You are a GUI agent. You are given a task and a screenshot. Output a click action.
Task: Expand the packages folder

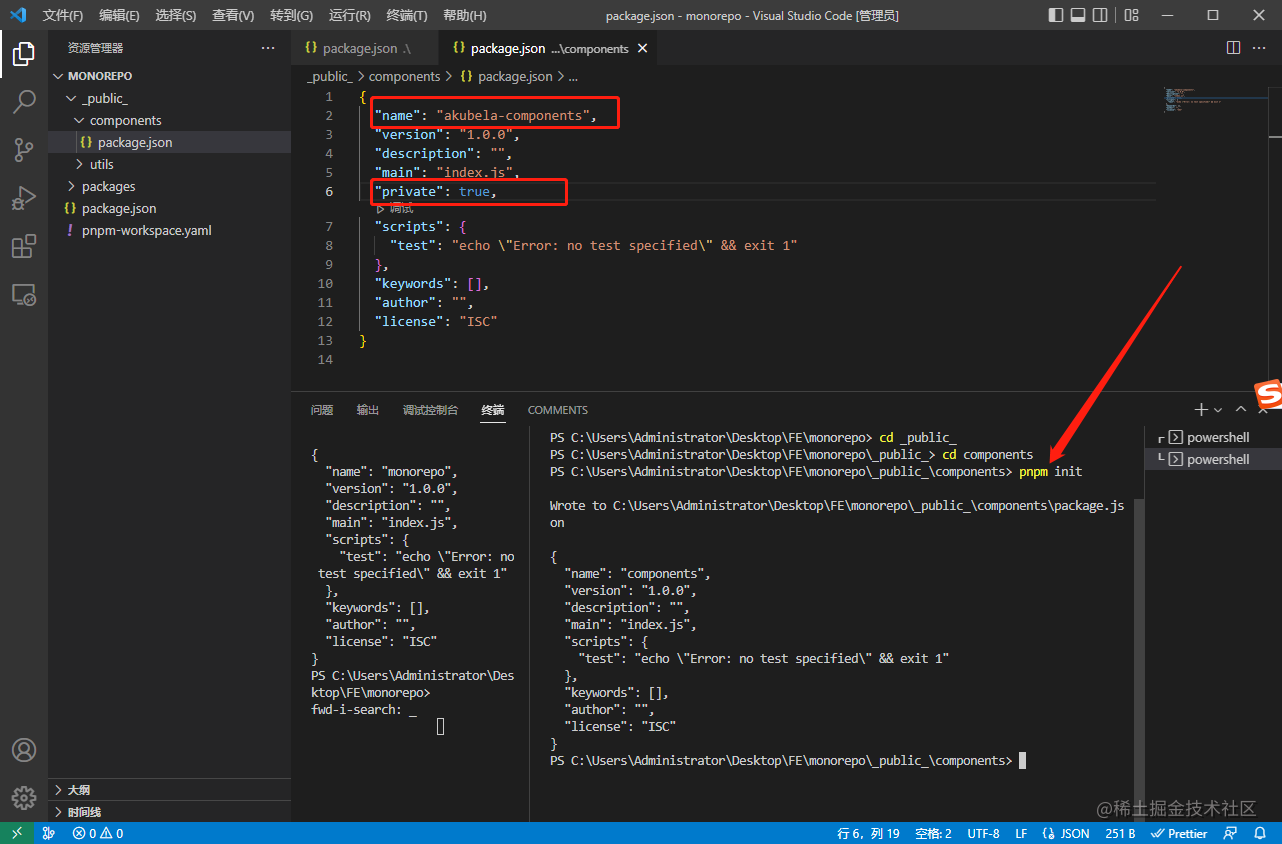108,186
